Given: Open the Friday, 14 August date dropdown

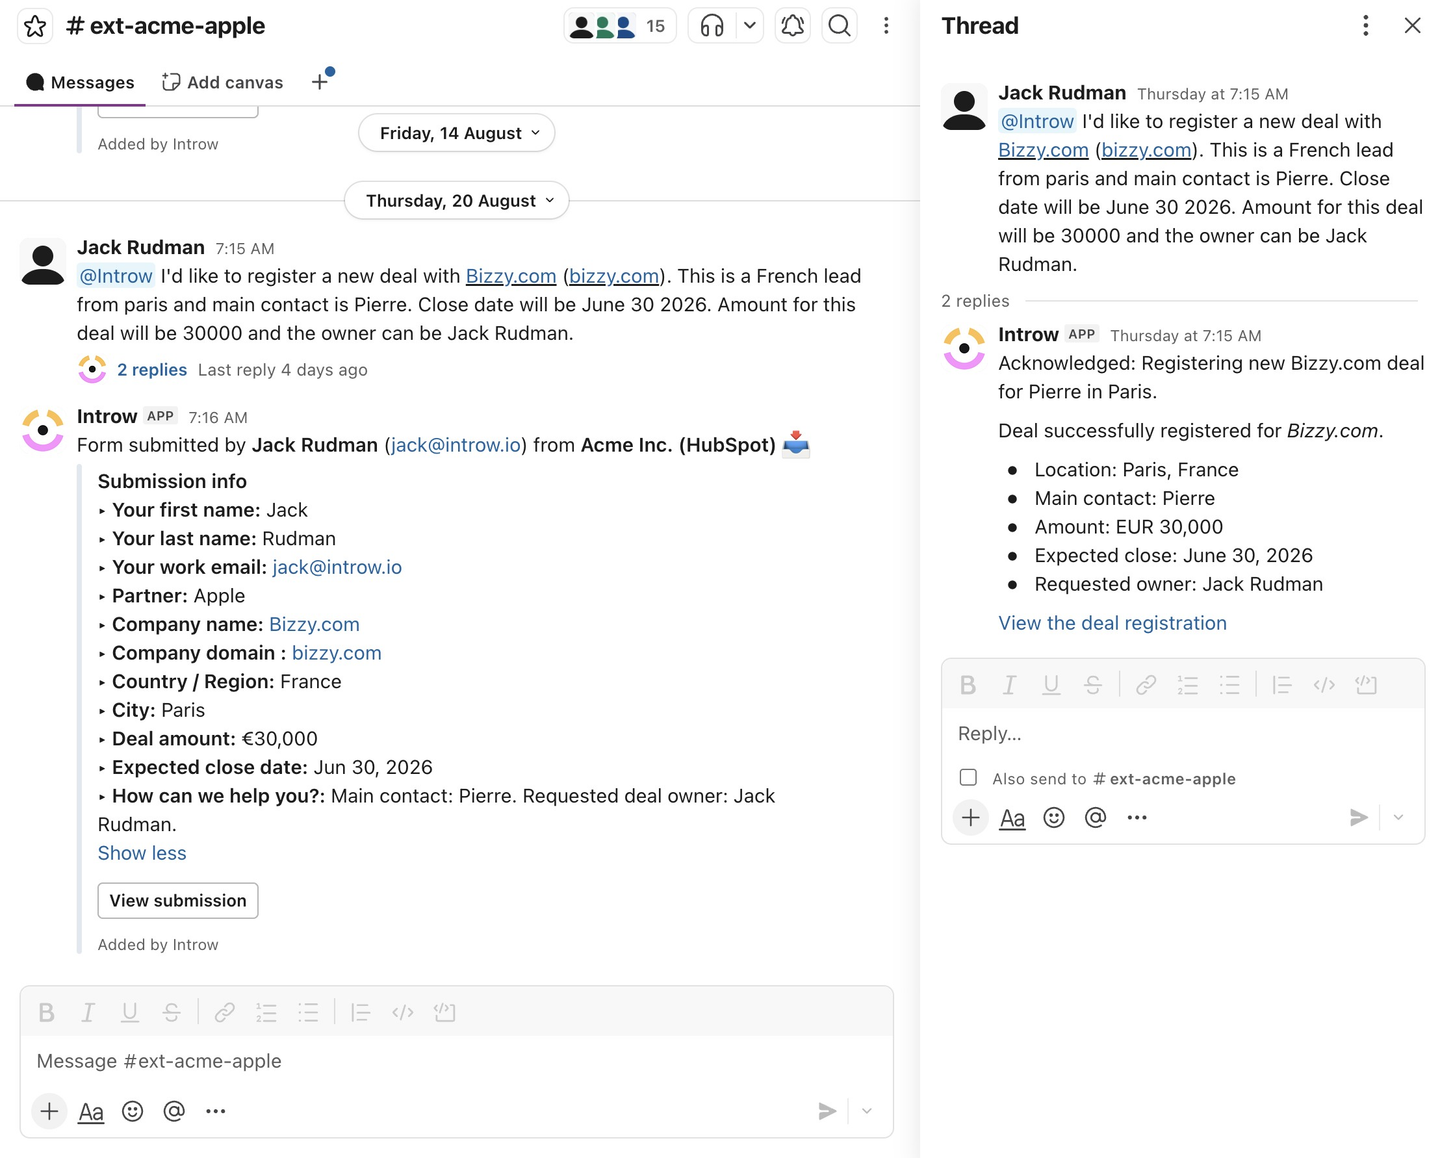Looking at the screenshot, I should [457, 133].
